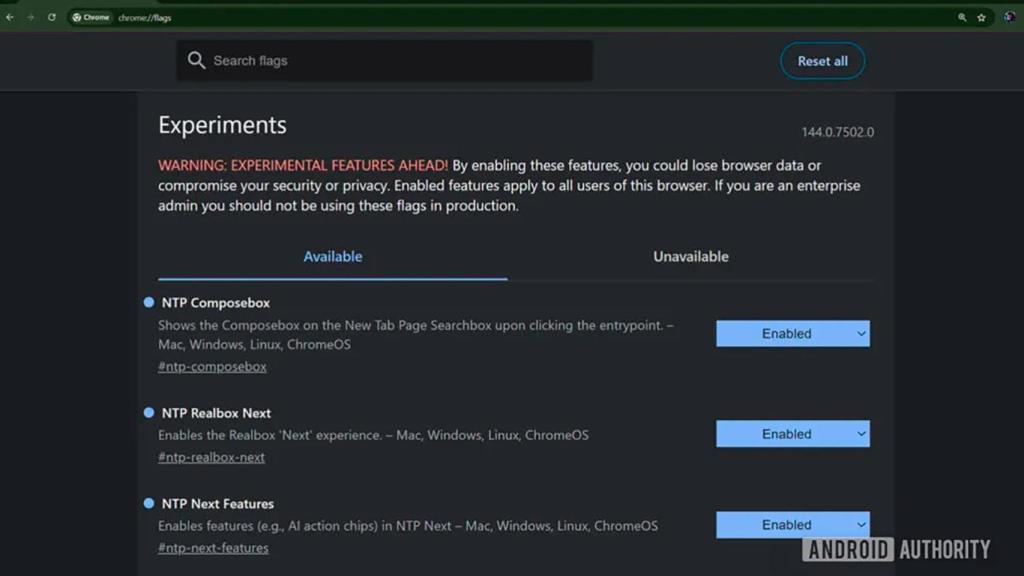Select the Available tab

tap(332, 256)
